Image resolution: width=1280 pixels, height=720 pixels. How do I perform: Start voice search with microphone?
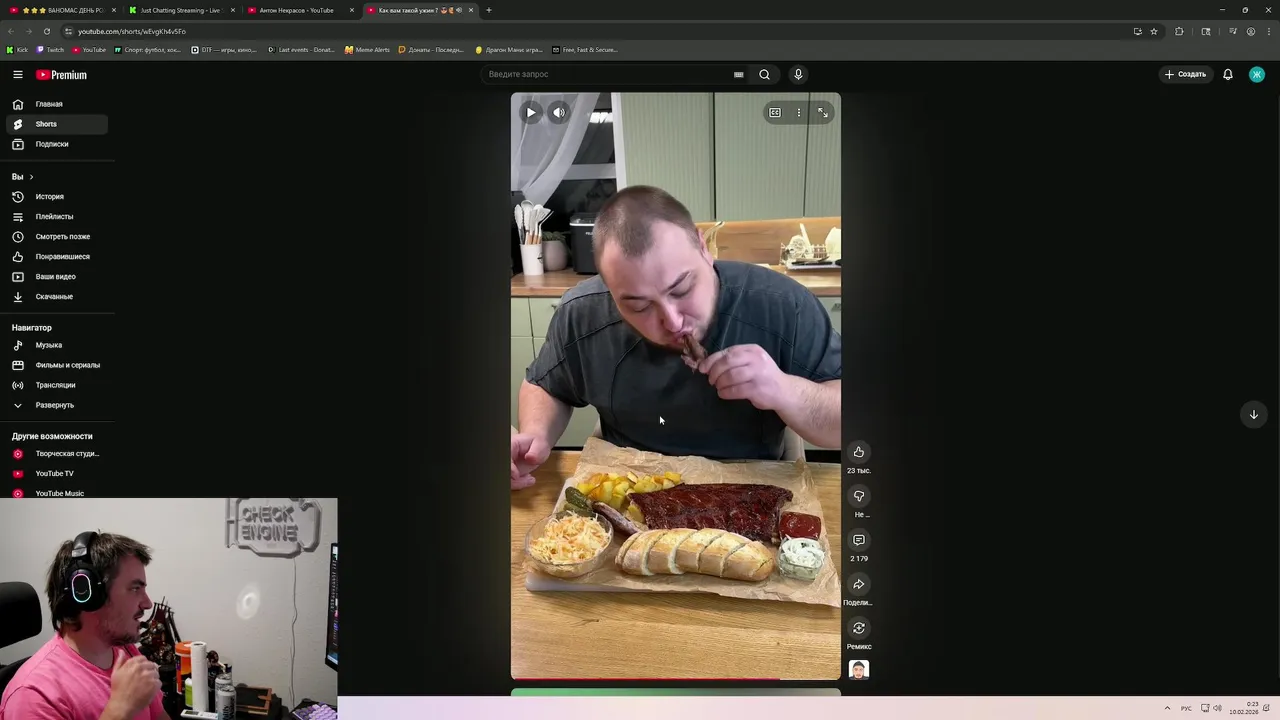click(x=798, y=74)
